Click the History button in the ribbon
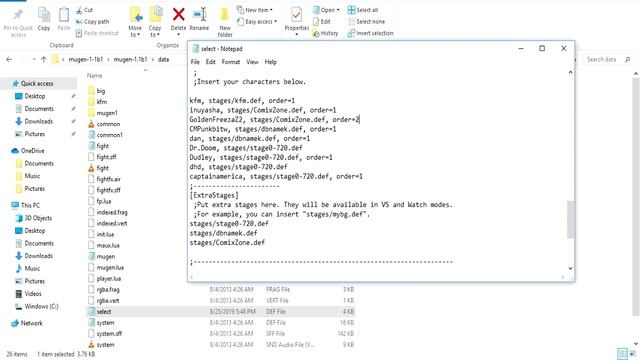 pos(325,33)
